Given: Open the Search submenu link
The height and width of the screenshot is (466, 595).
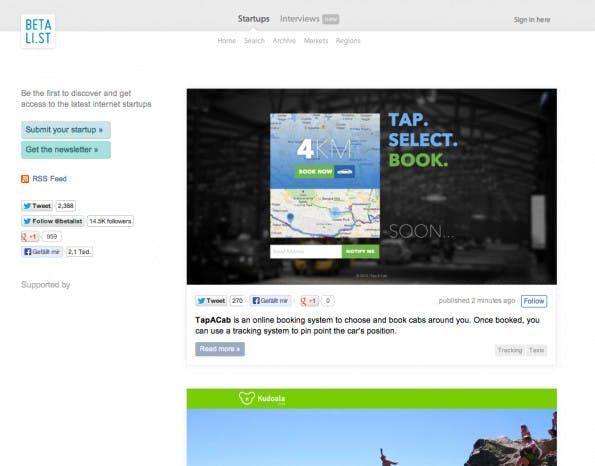Looking at the screenshot, I should tap(254, 41).
